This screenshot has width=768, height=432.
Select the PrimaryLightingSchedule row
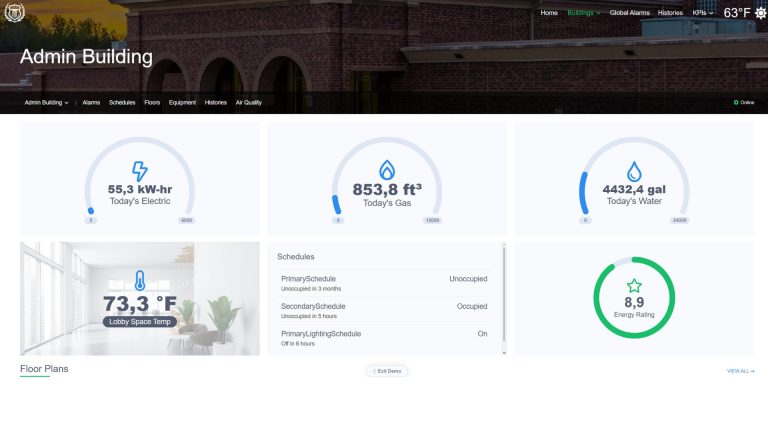coord(384,338)
